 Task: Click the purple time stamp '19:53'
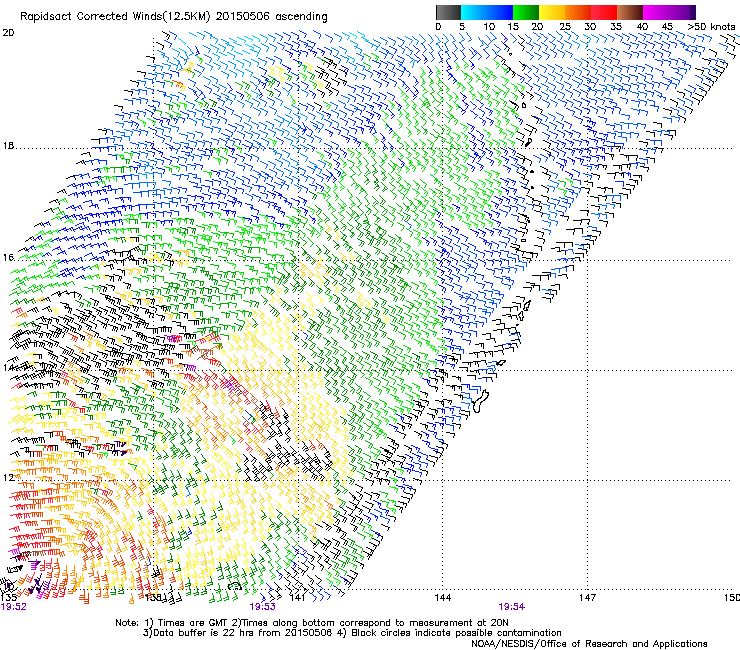point(262,607)
